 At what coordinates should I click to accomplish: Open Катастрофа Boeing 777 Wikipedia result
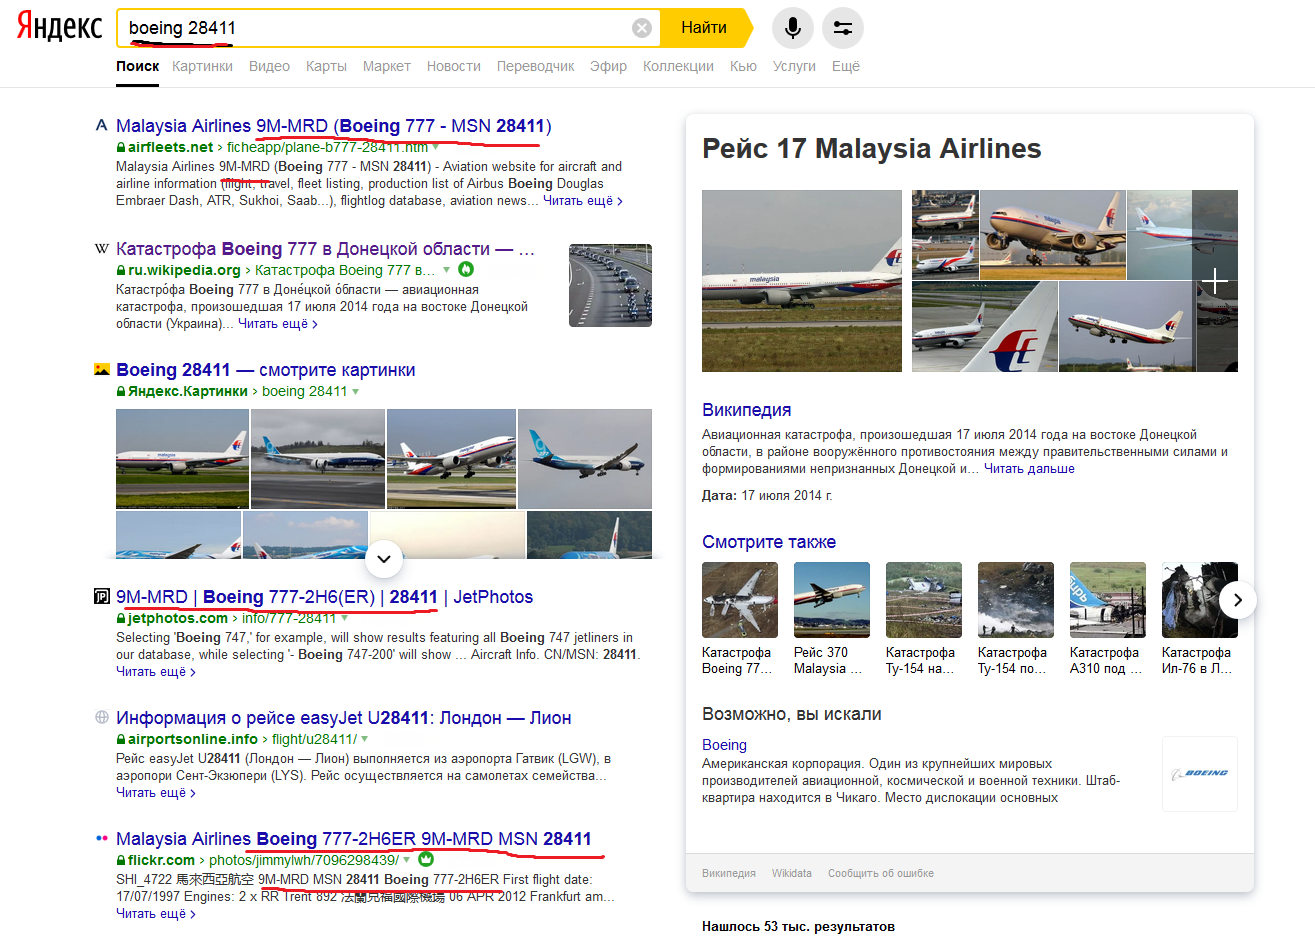[x=325, y=249]
